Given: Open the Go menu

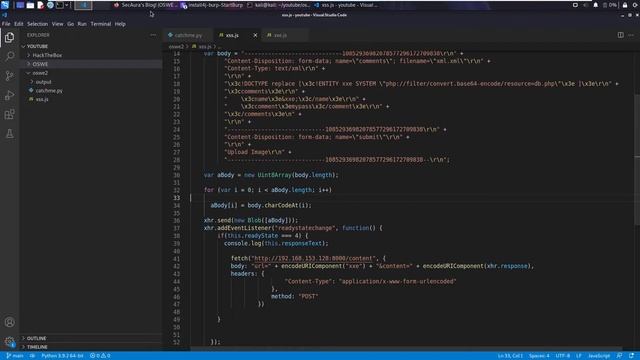Looking at the screenshot, I should tap(71, 24).
